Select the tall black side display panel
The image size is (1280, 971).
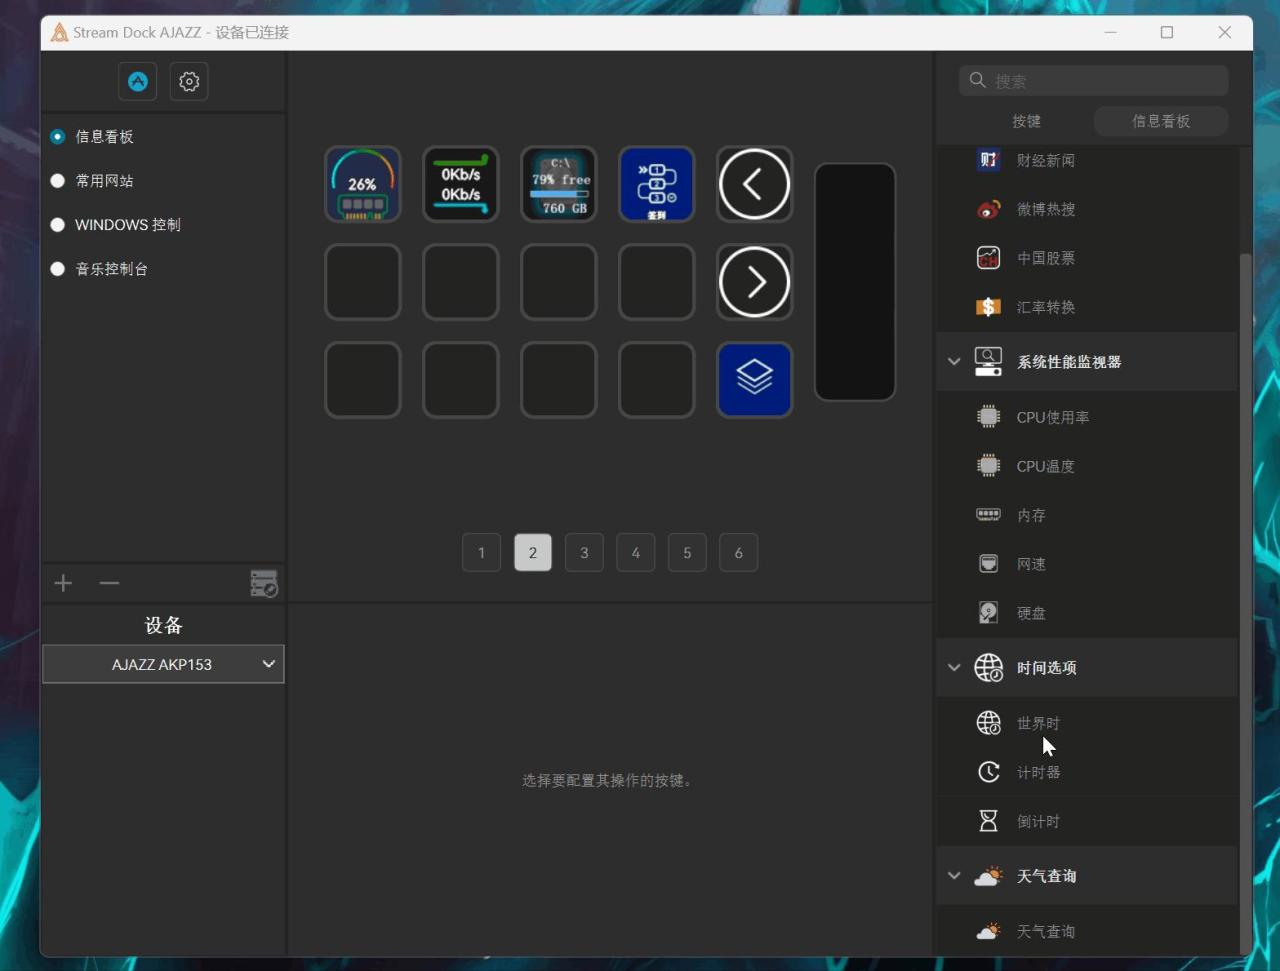pos(855,282)
